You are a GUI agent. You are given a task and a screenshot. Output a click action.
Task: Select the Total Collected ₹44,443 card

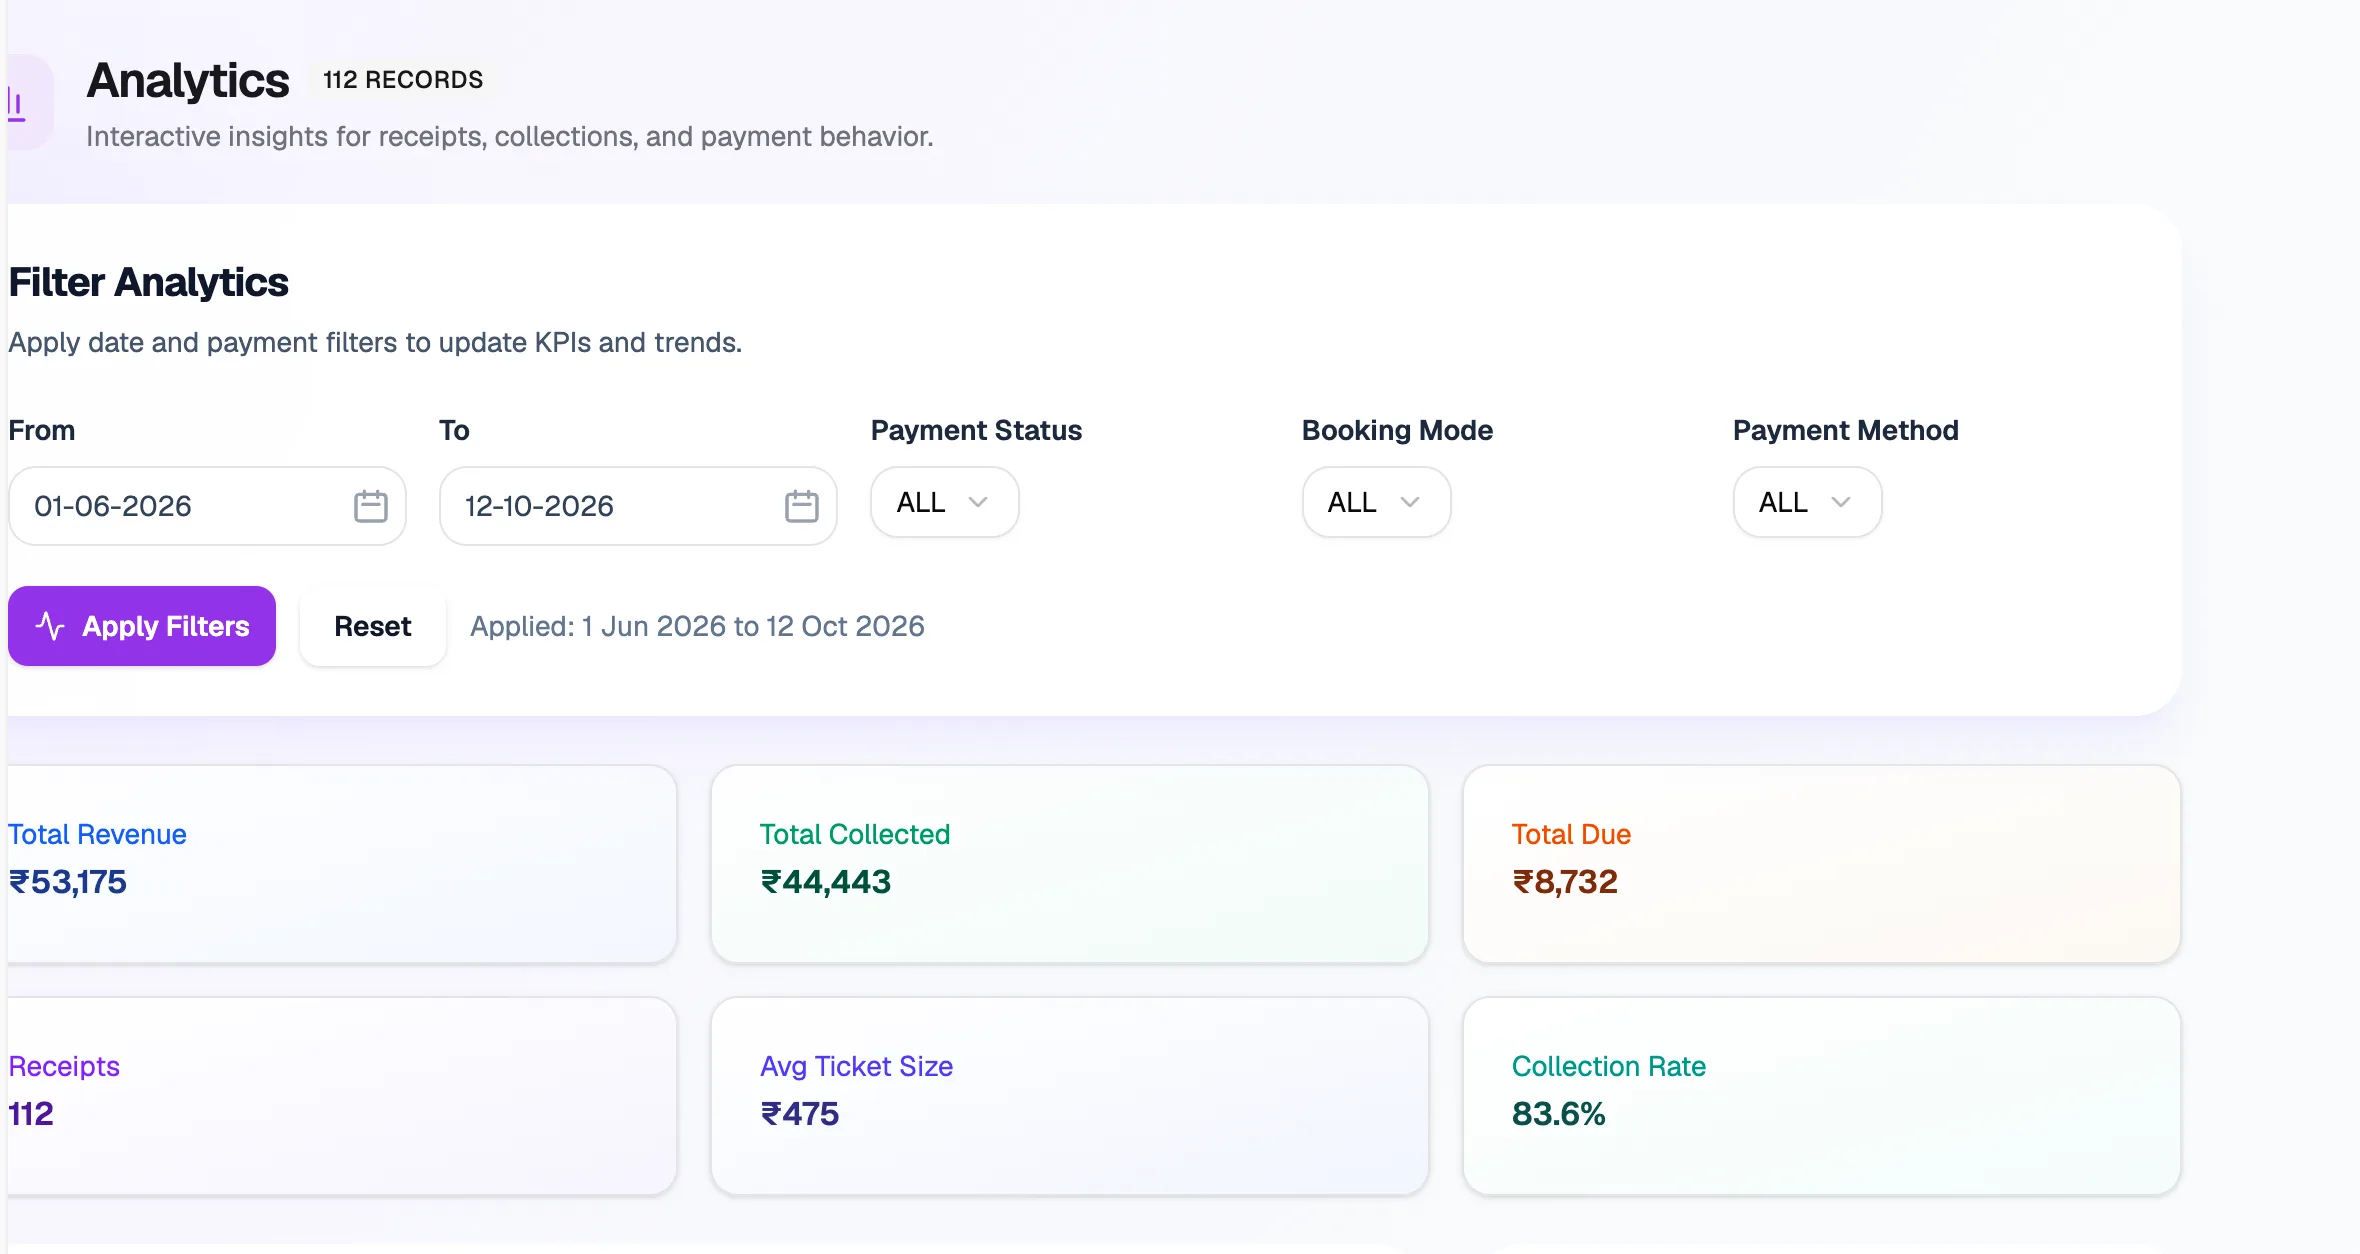1069,864
